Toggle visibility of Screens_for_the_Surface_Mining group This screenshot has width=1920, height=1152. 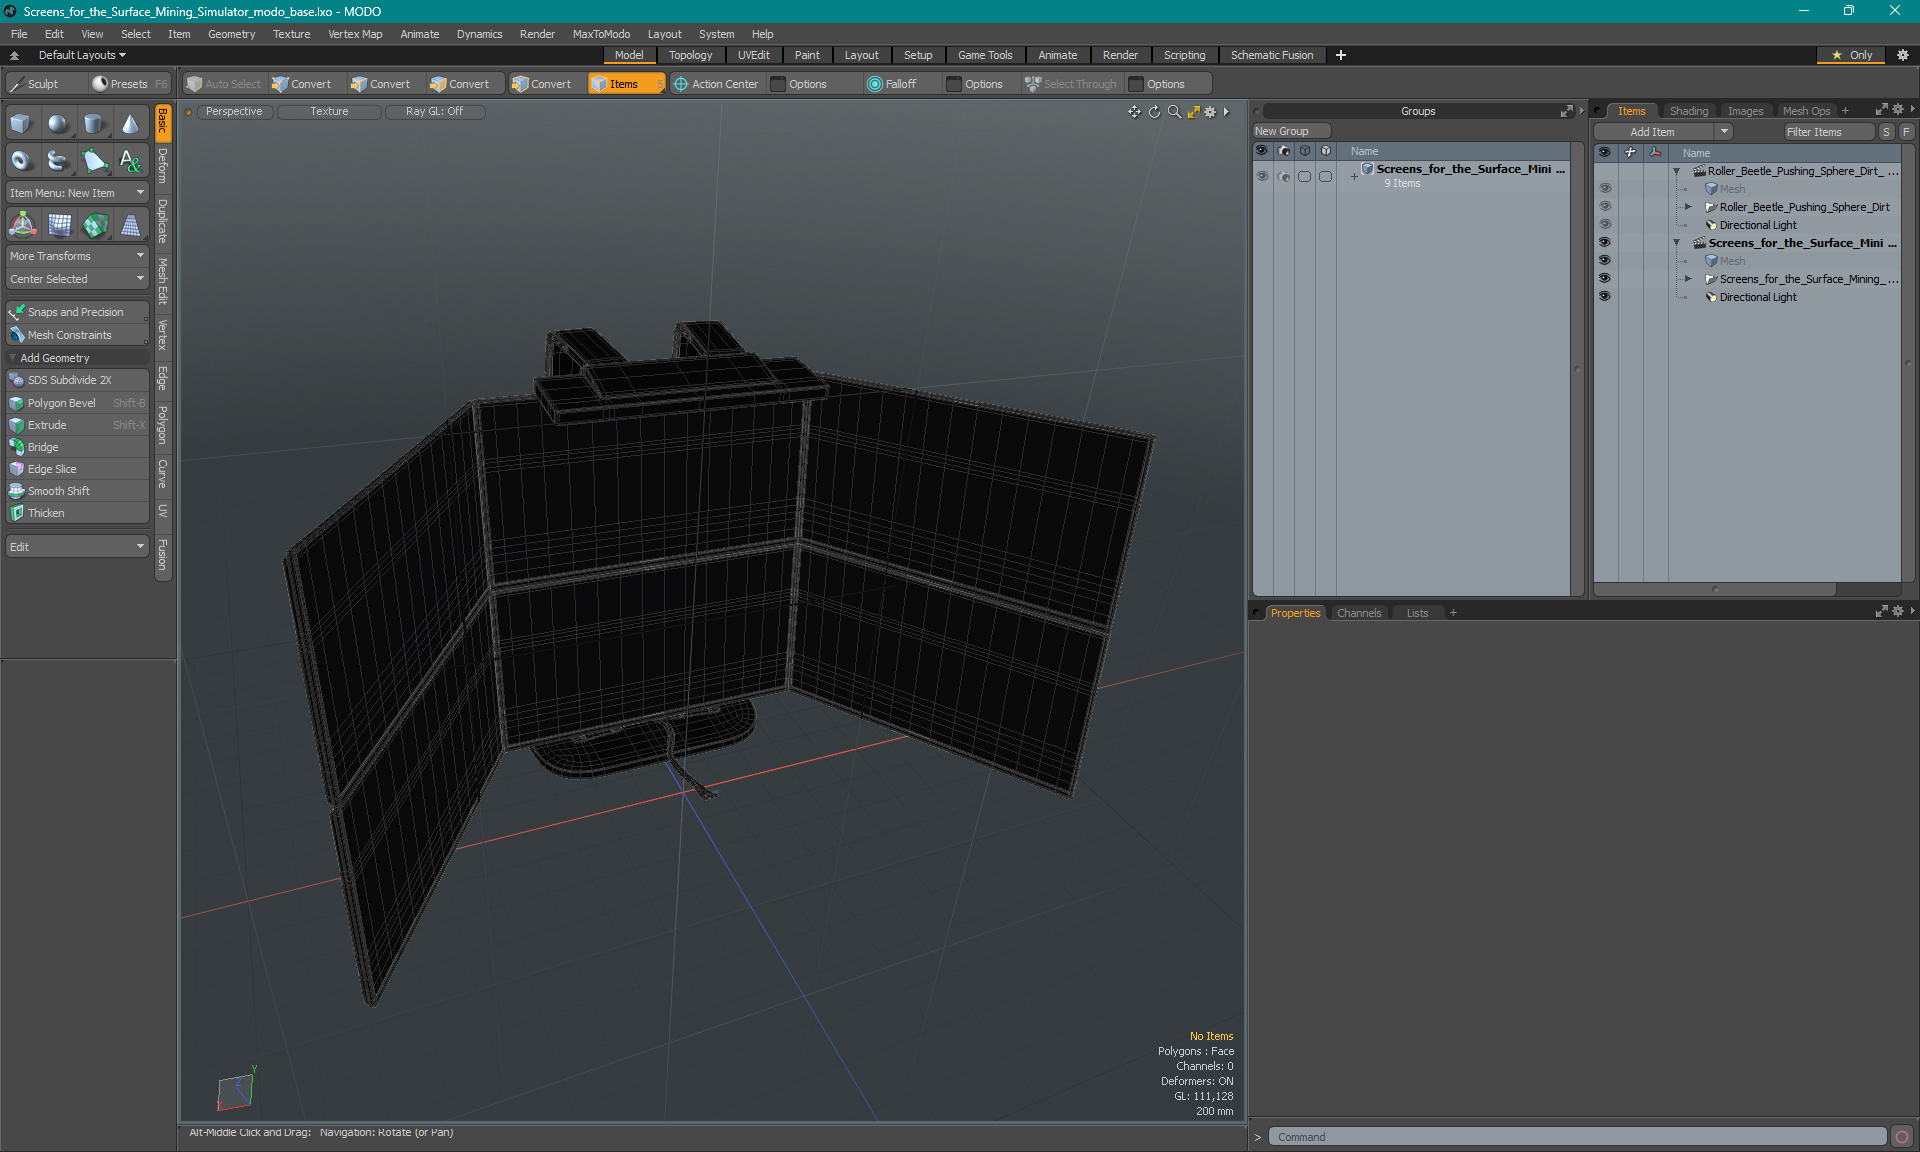pos(1605,279)
